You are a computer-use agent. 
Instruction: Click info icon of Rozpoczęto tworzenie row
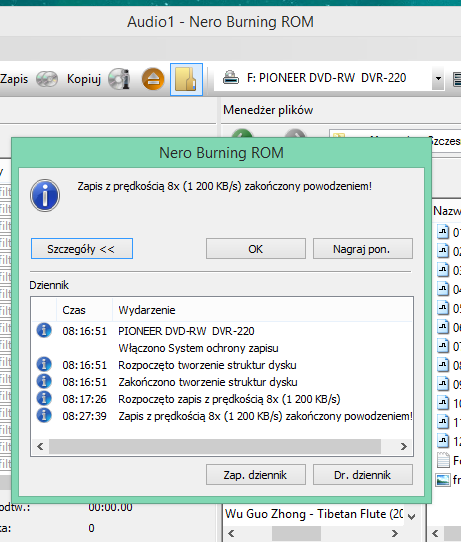(44, 364)
